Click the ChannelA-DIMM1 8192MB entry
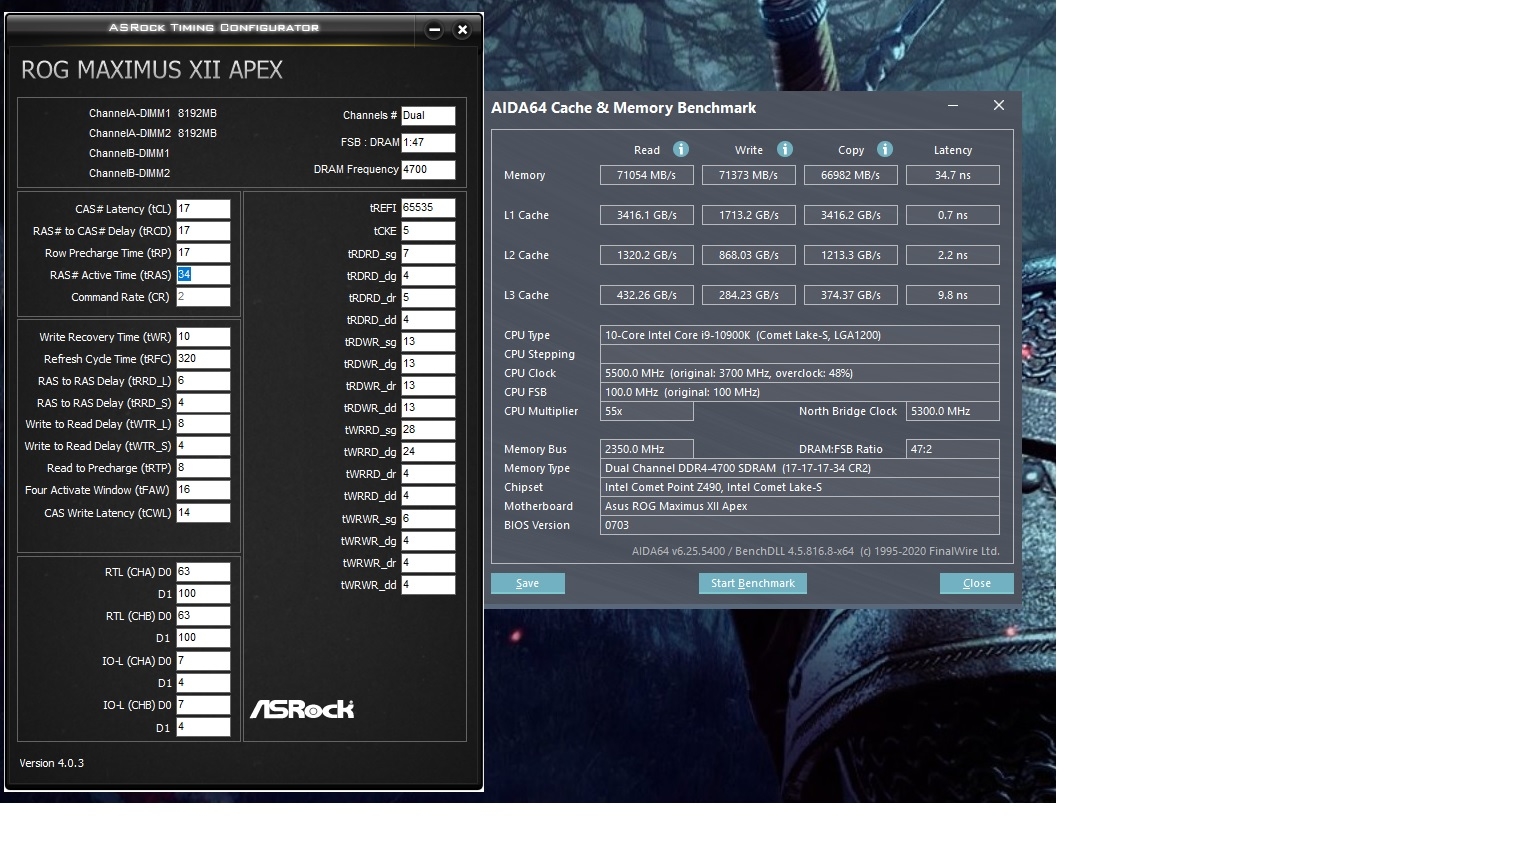The image size is (1536, 864). pyautogui.click(x=153, y=114)
